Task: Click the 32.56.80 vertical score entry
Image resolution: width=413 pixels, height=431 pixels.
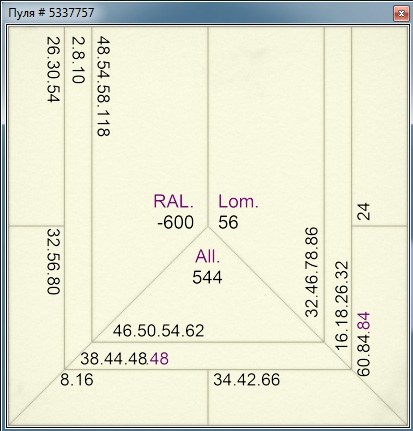Action: tap(53, 261)
